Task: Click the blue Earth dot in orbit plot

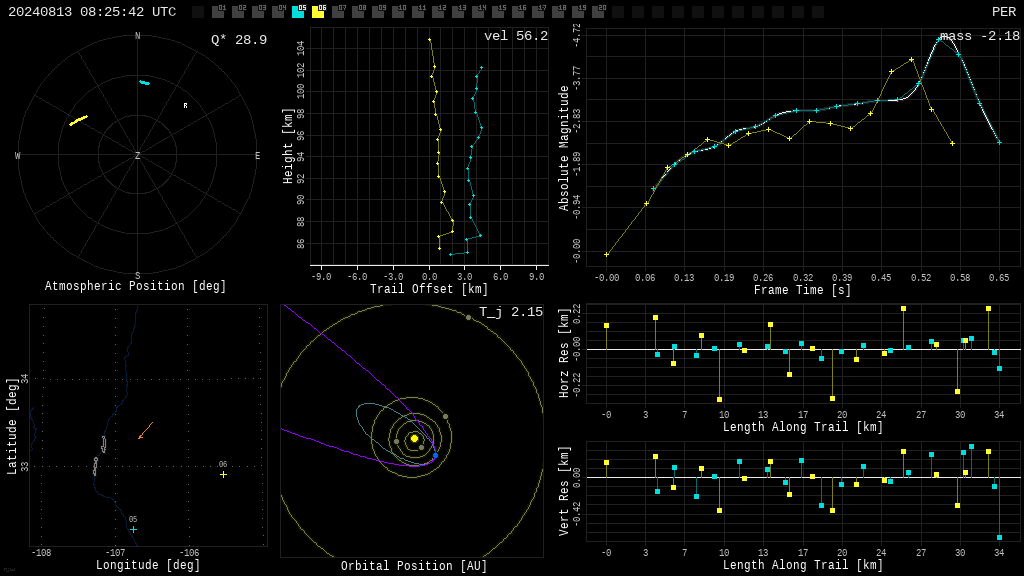Action: (436, 455)
